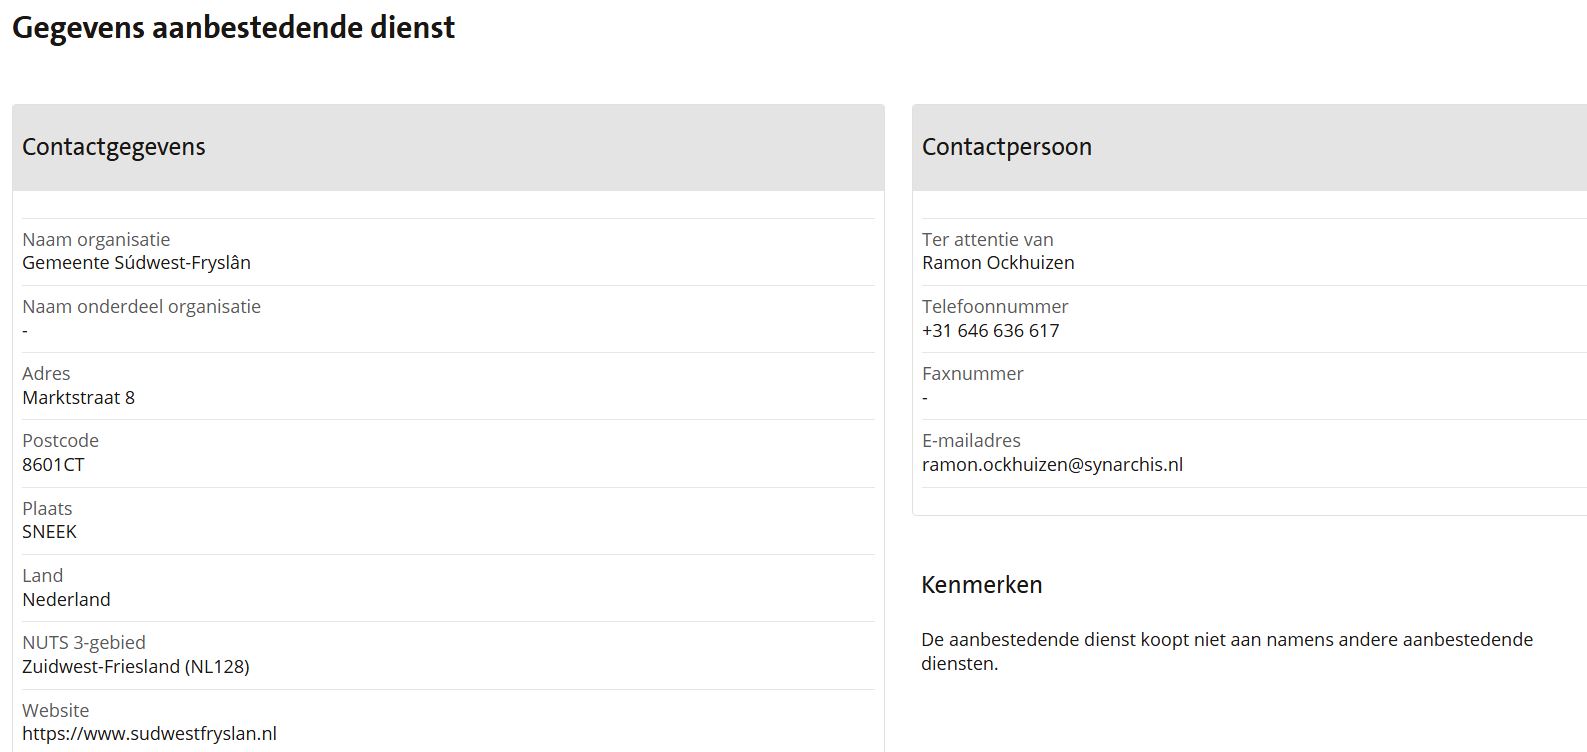Viewport: 1587px width, 752px height.
Task: Click the Faxnummer label
Action: point(972,373)
